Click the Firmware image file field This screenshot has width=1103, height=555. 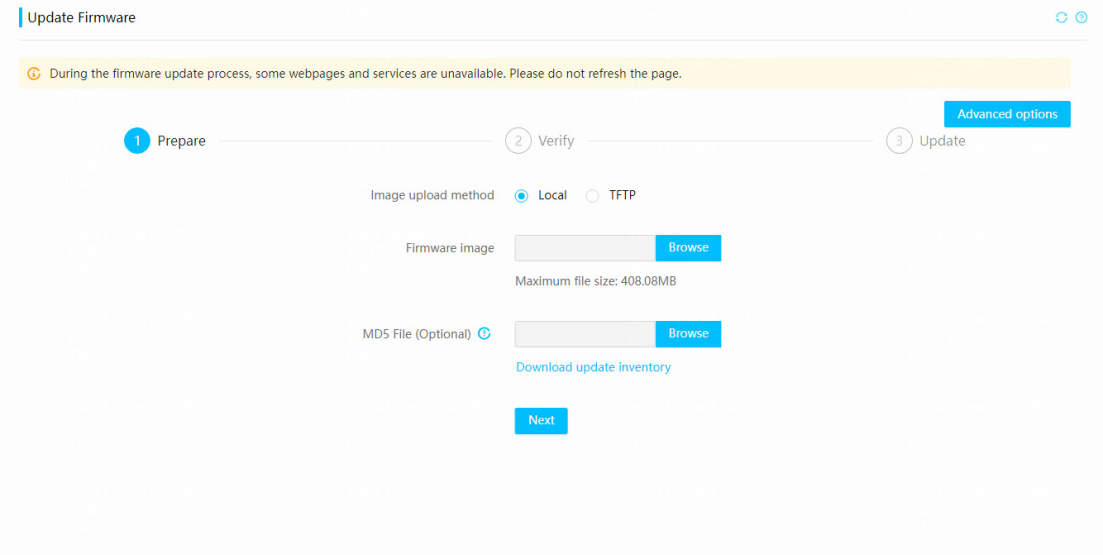point(585,248)
